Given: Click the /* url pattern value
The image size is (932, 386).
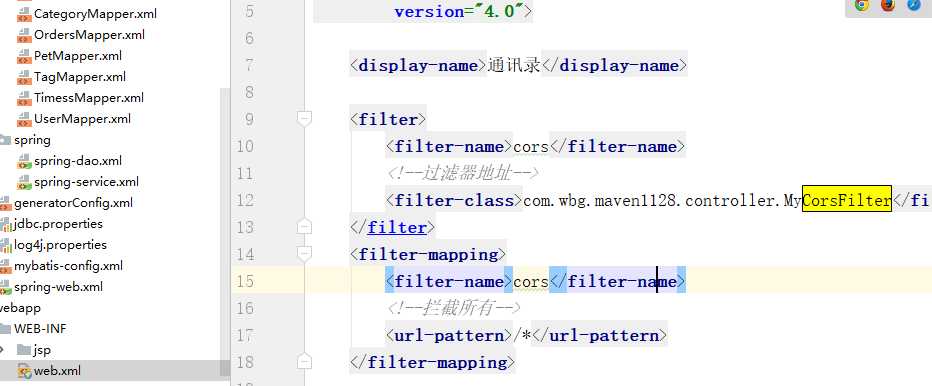Looking at the screenshot, I should (x=522, y=335).
